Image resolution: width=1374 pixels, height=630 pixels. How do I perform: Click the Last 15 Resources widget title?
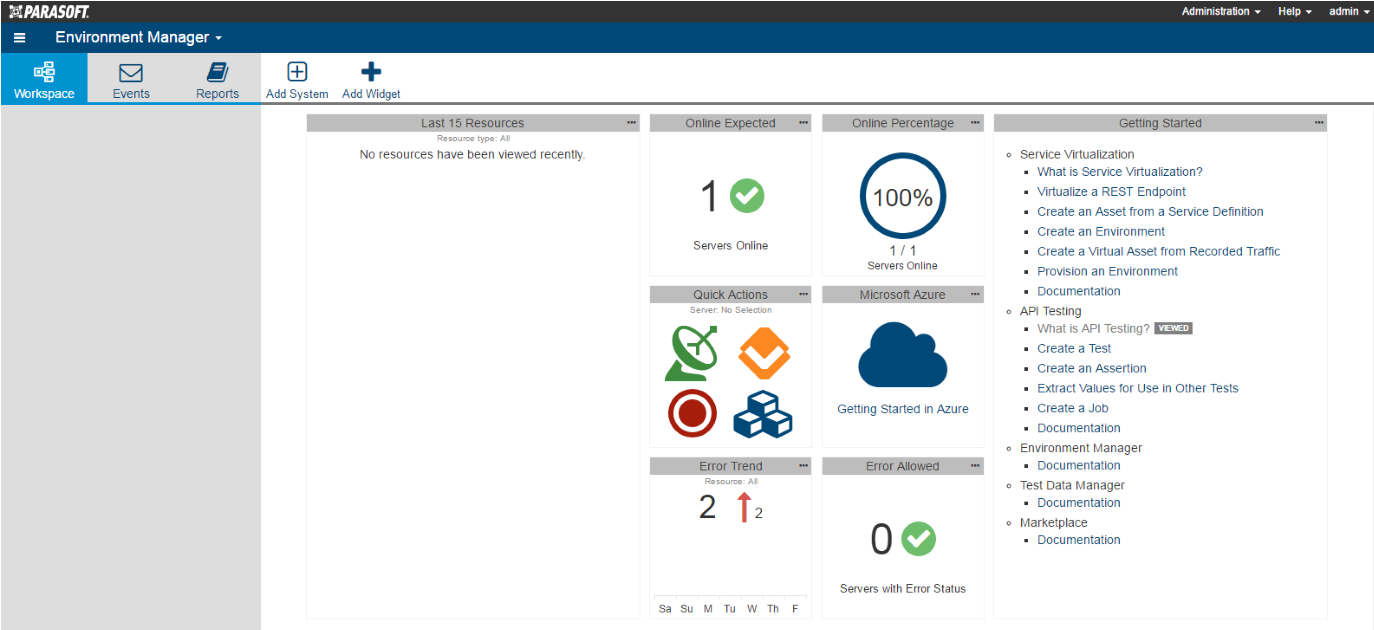coord(472,123)
